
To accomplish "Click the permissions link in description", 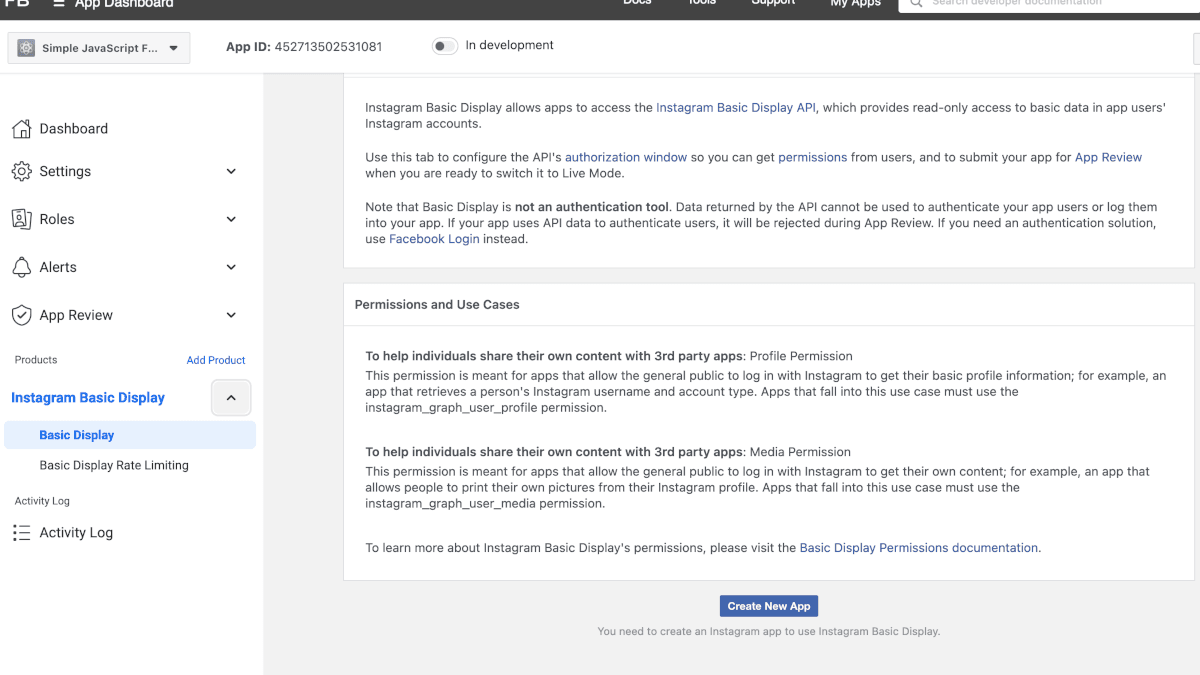I will click(x=812, y=158).
